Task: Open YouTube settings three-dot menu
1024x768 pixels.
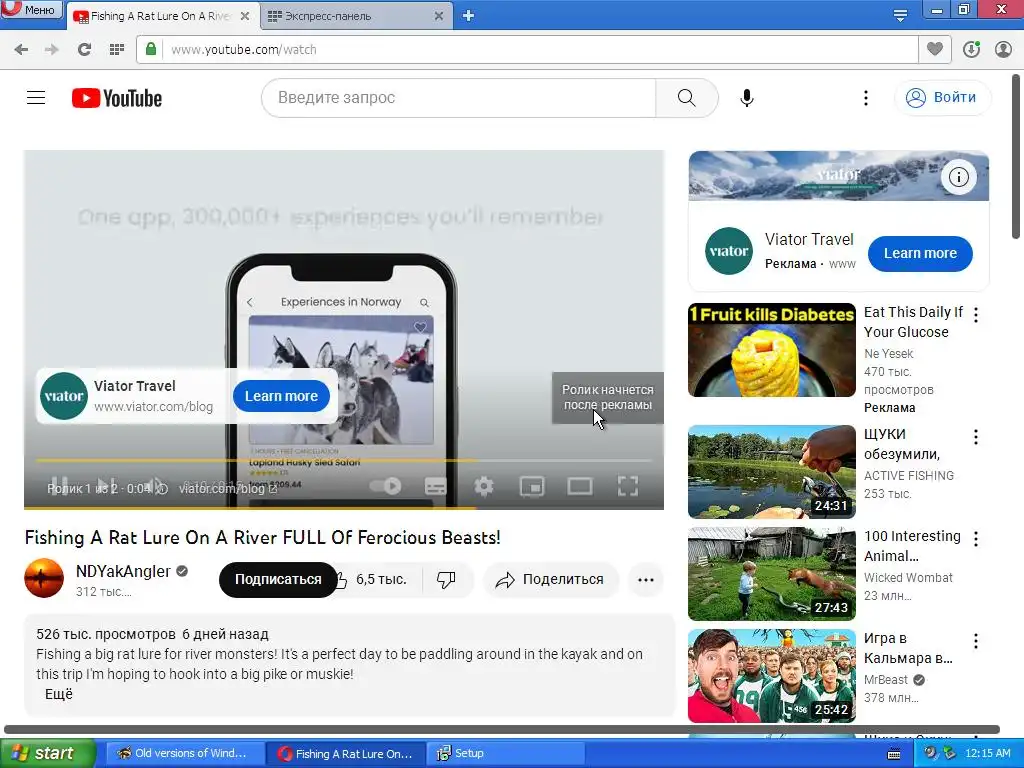Action: pos(866,98)
